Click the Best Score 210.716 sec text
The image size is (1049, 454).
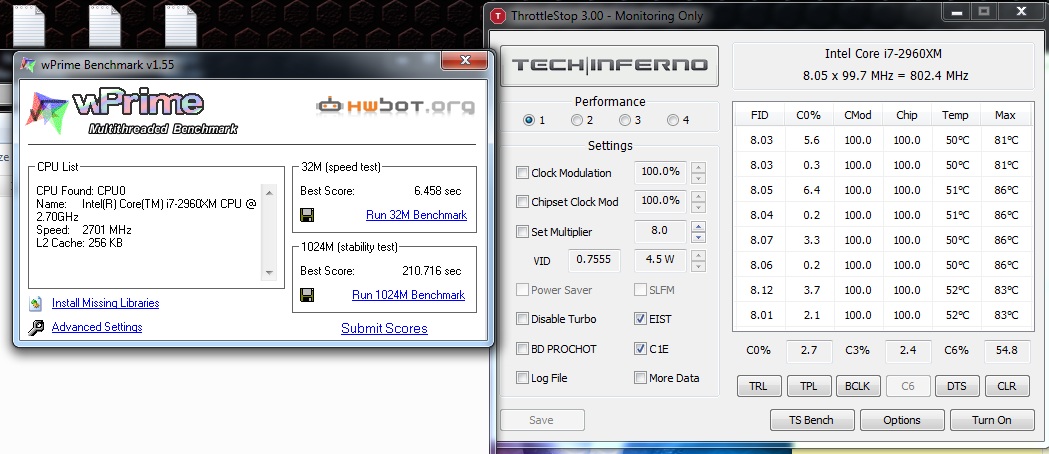point(432,271)
